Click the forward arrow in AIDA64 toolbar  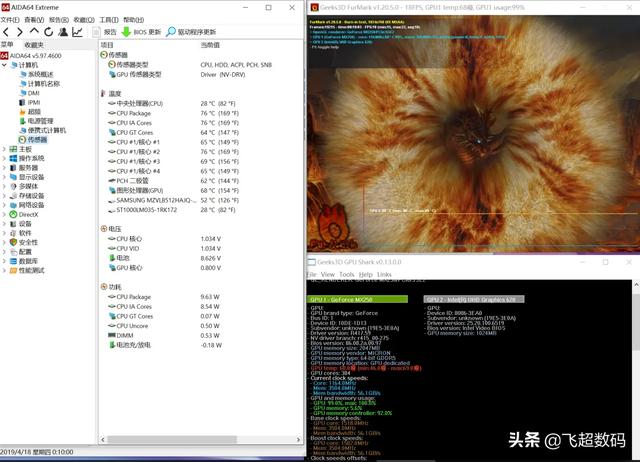tap(20, 32)
